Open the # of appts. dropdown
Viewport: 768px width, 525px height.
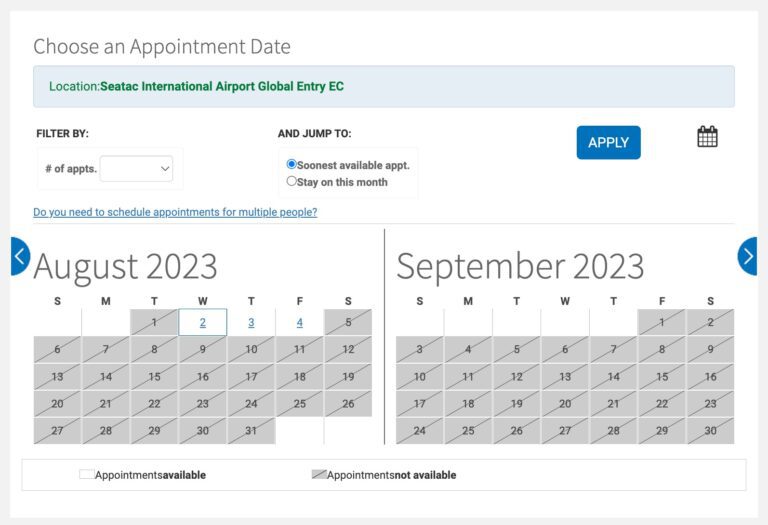pyautogui.click(x=136, y=168)
